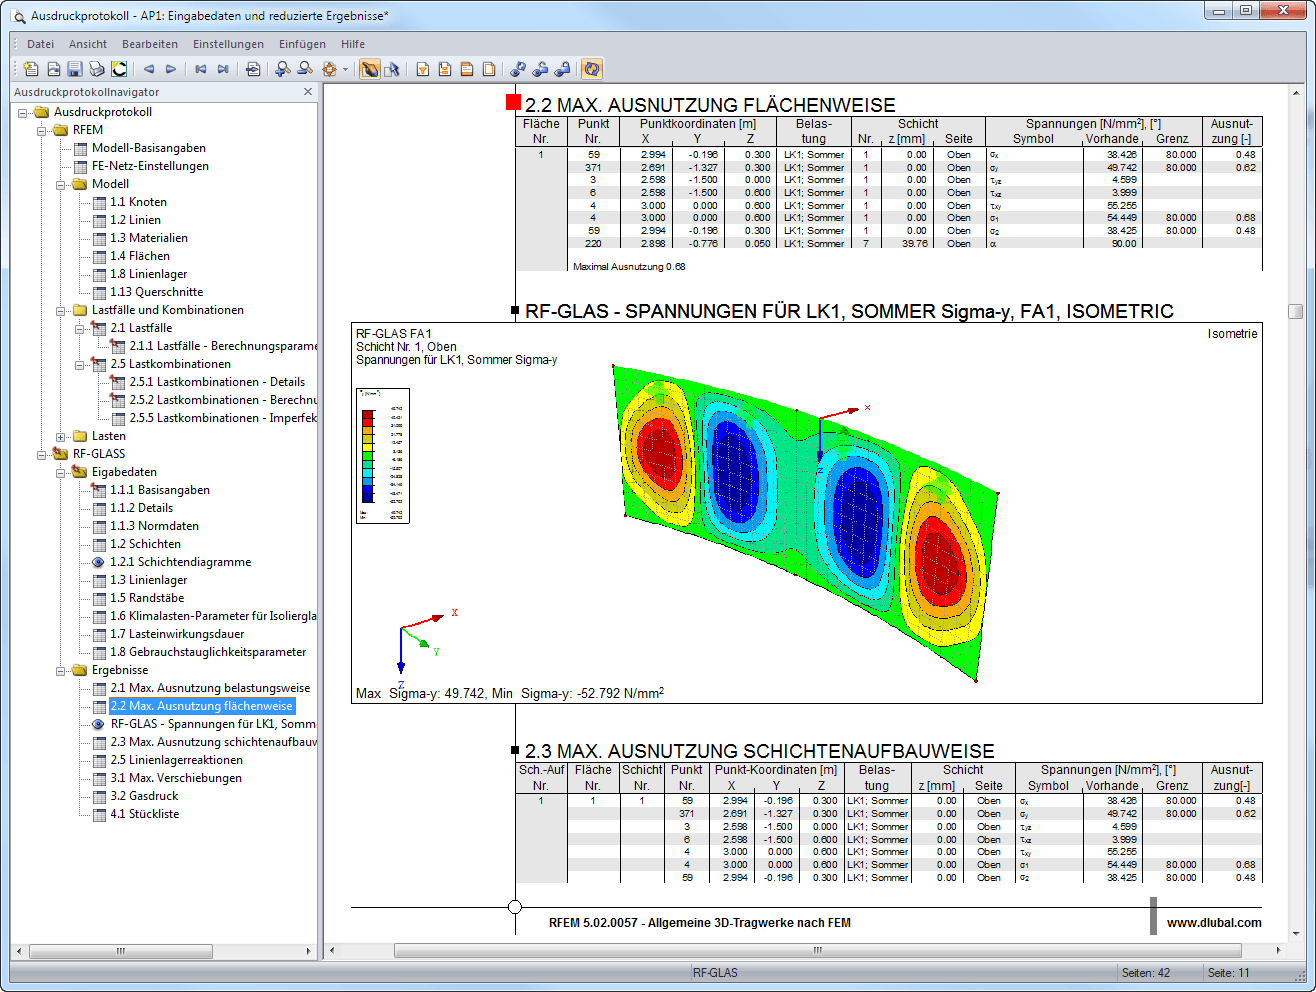Select FE-Netz-Einstellungen tree item
Image resolution: width=1316 pixels, height=992 pixels.
(150, 166)
